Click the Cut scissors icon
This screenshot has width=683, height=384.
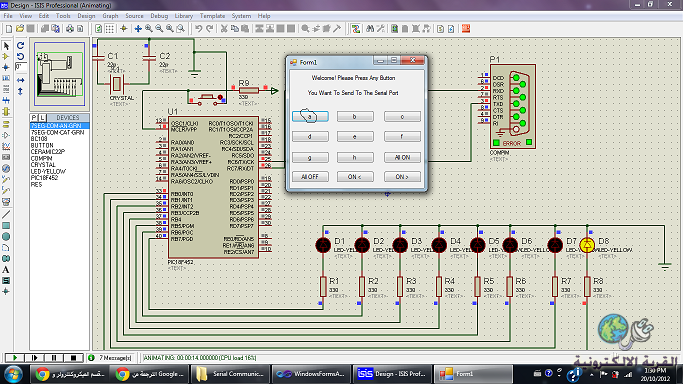(x=224, y=29)
